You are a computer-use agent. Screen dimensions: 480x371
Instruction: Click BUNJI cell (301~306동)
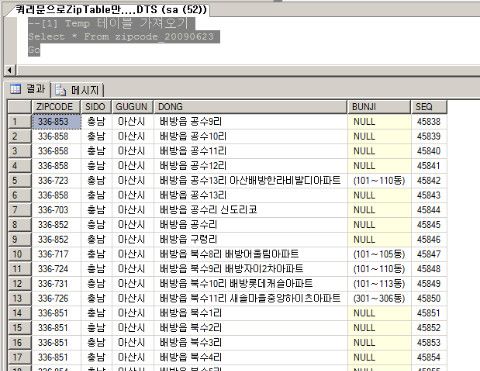379,298
